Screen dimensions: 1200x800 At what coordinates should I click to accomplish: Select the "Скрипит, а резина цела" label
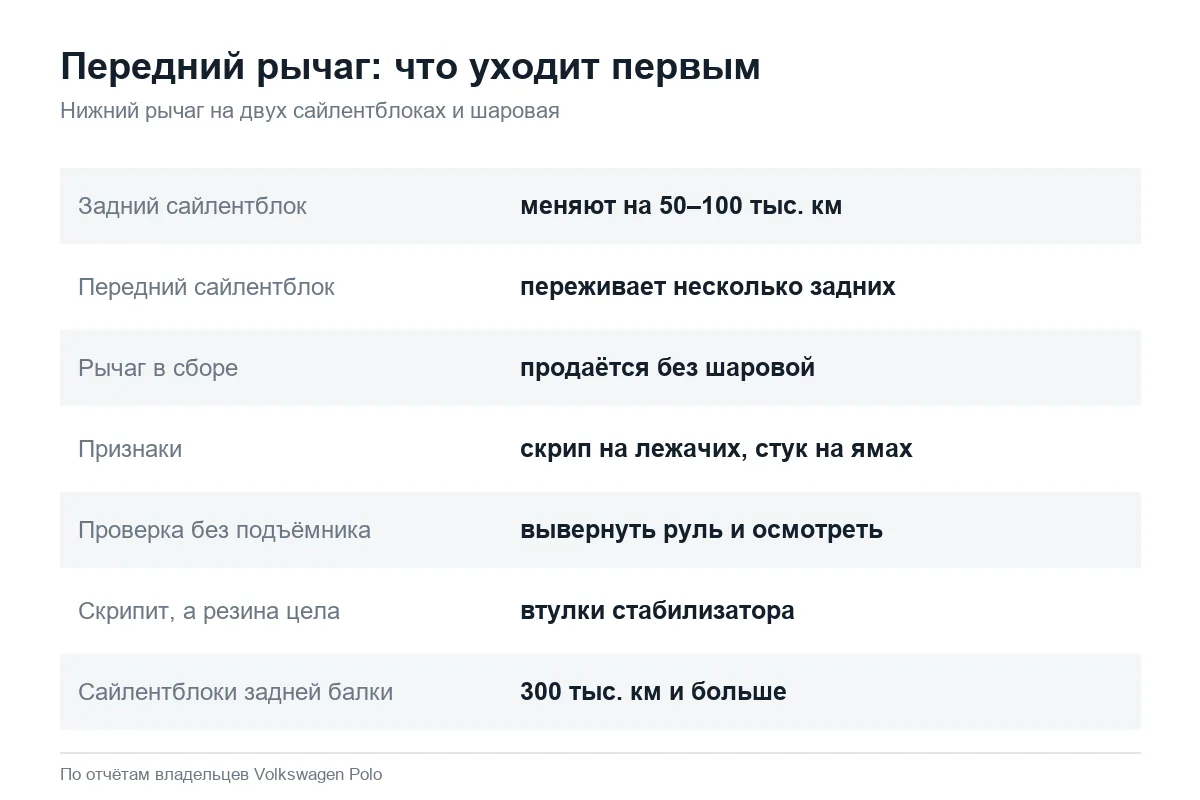(209, 611)
